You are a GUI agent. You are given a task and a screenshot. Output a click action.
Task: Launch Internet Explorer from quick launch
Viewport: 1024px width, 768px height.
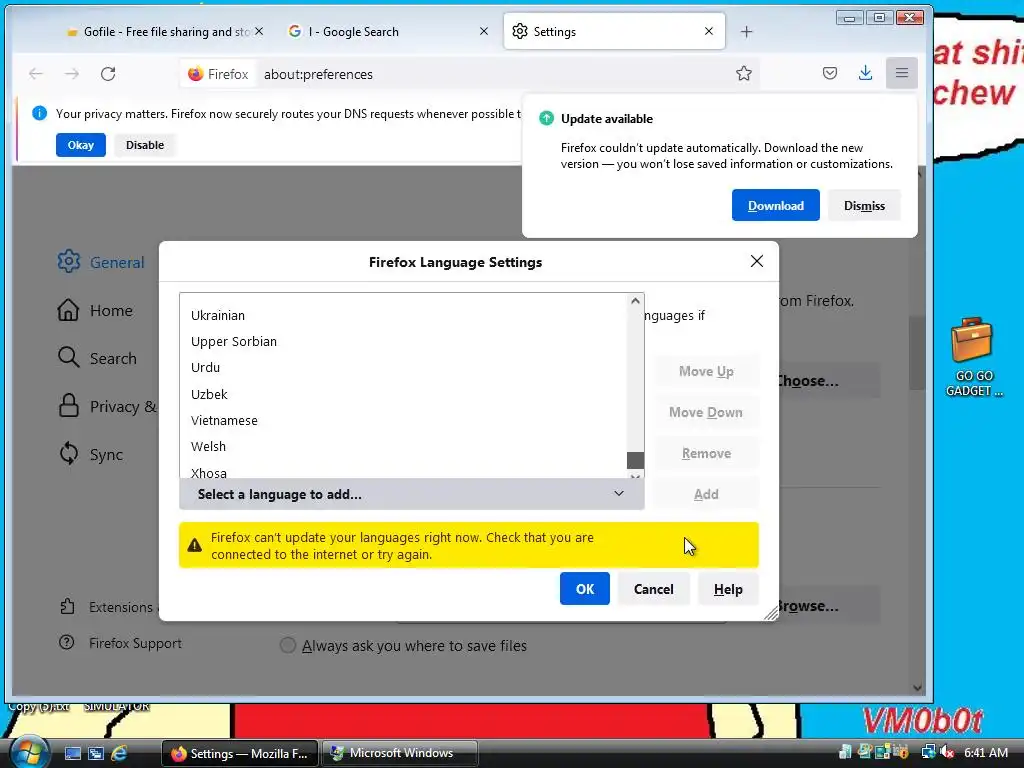coord(119,753)
